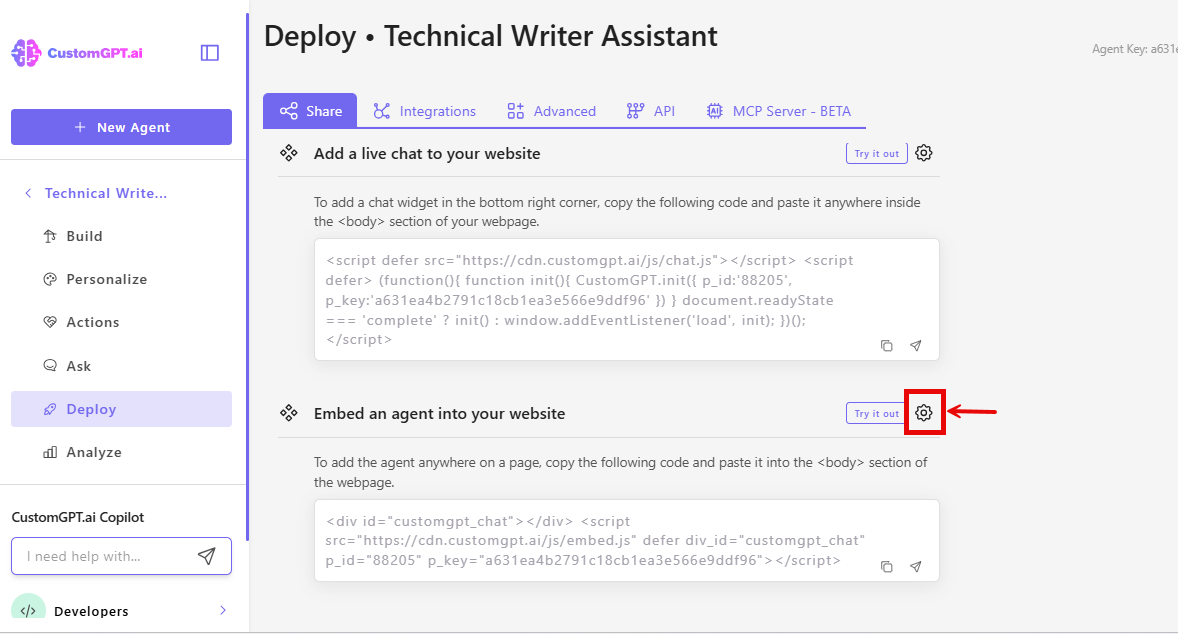This screenshot has width=1178, height=634.
Task: Click the Analyze bar chart icon
Action: pos(50,452)
